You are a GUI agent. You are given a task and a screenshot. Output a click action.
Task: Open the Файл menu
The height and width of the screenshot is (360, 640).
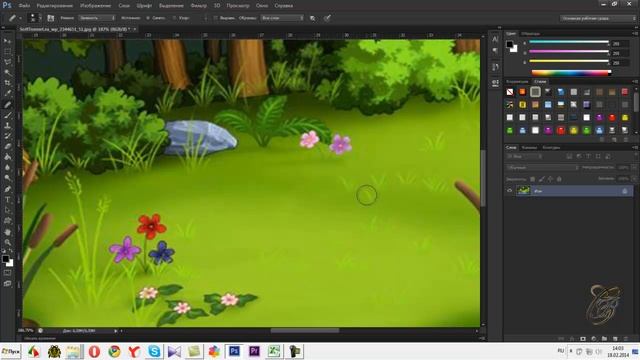coord(24,6)
